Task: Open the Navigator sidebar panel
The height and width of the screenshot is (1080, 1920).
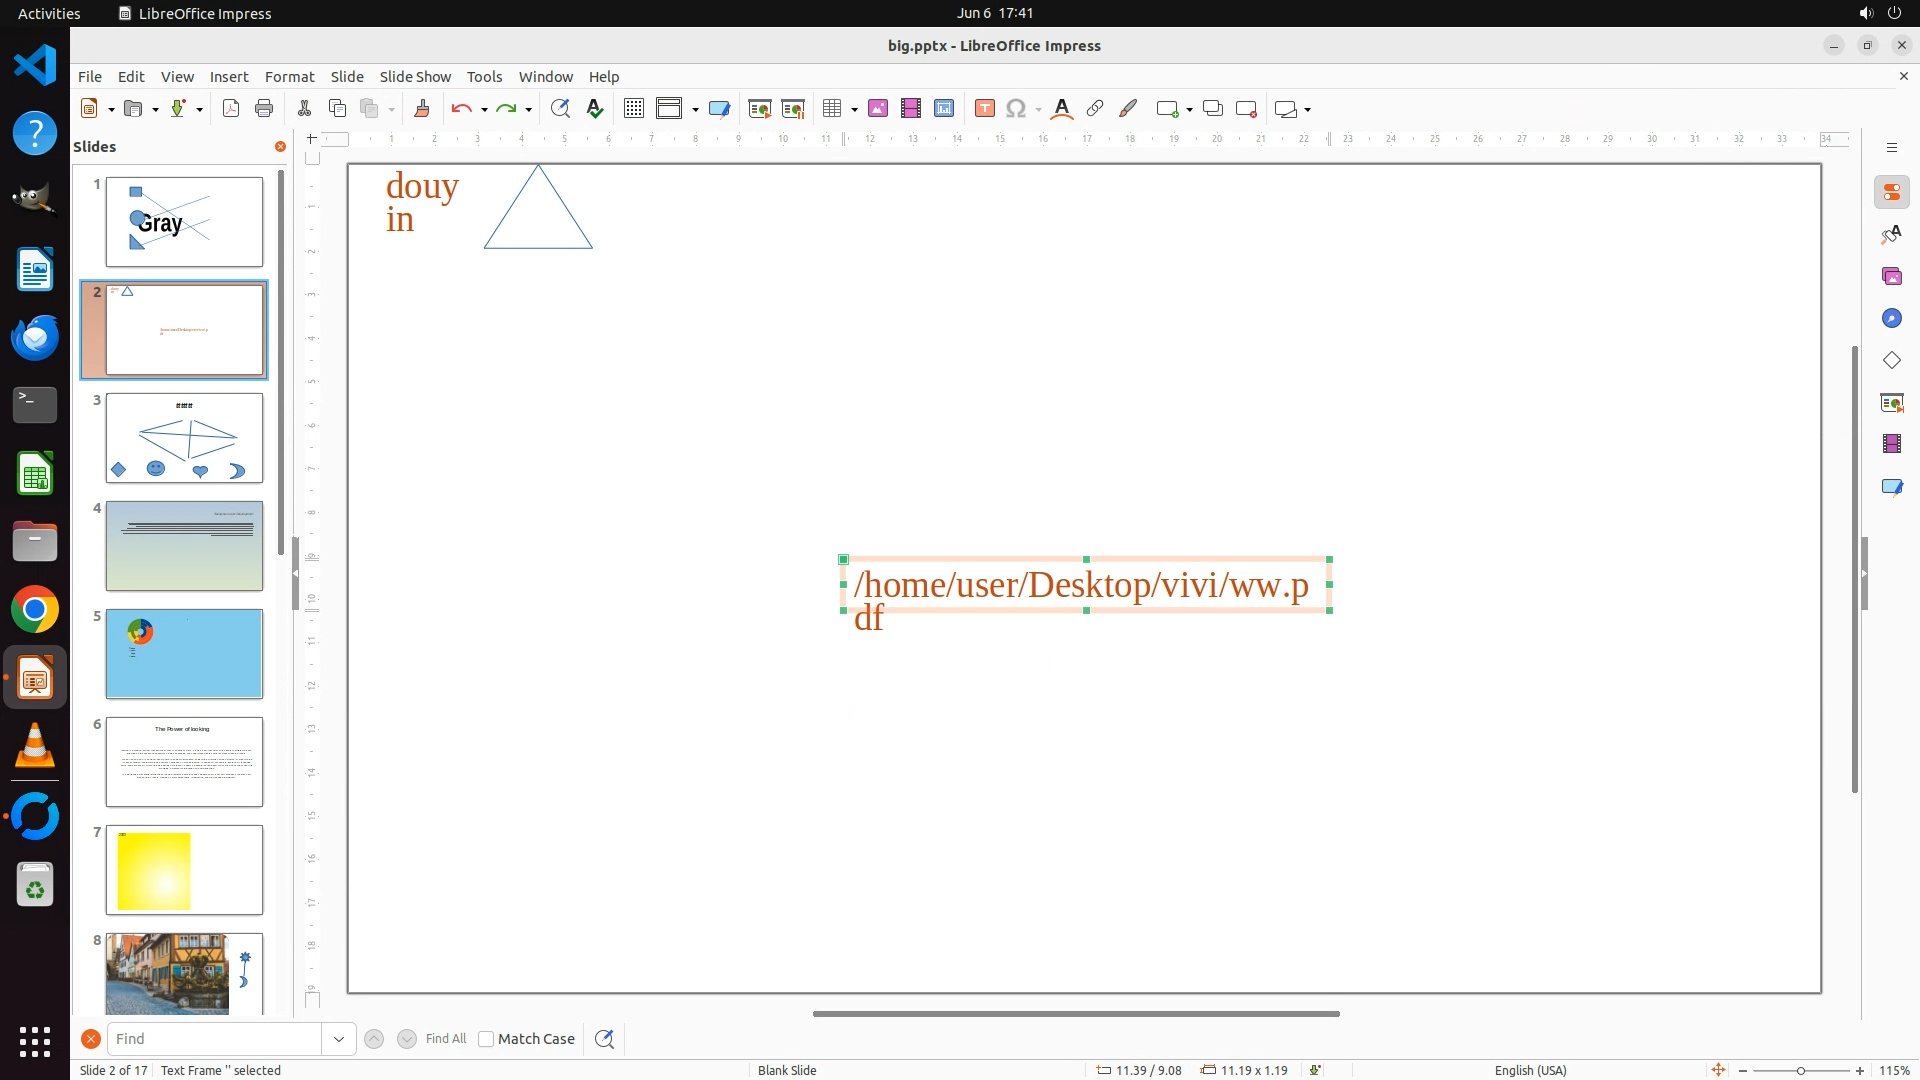Action: (1891, 318)
